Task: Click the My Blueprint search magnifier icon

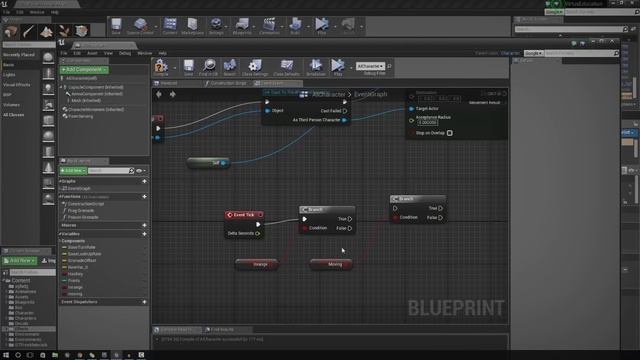Action: (131, 171)
